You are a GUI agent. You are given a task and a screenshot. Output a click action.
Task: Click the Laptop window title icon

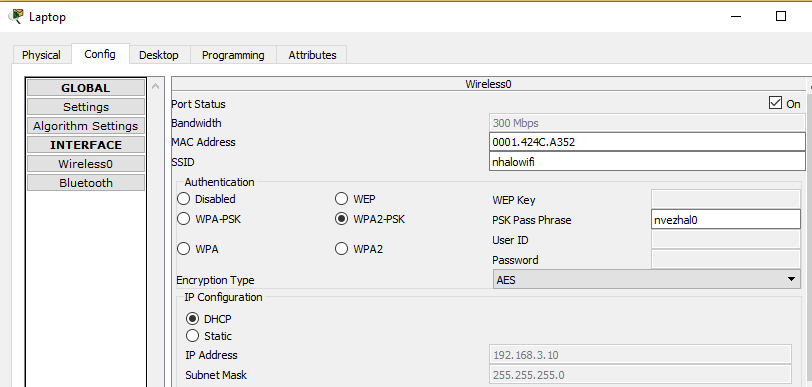coord(16,16)
